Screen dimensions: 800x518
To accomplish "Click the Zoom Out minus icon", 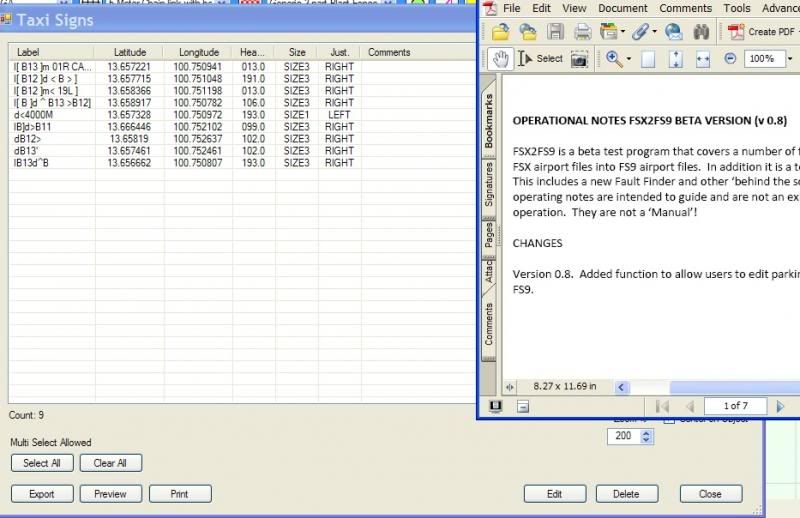I will [730, 59].
